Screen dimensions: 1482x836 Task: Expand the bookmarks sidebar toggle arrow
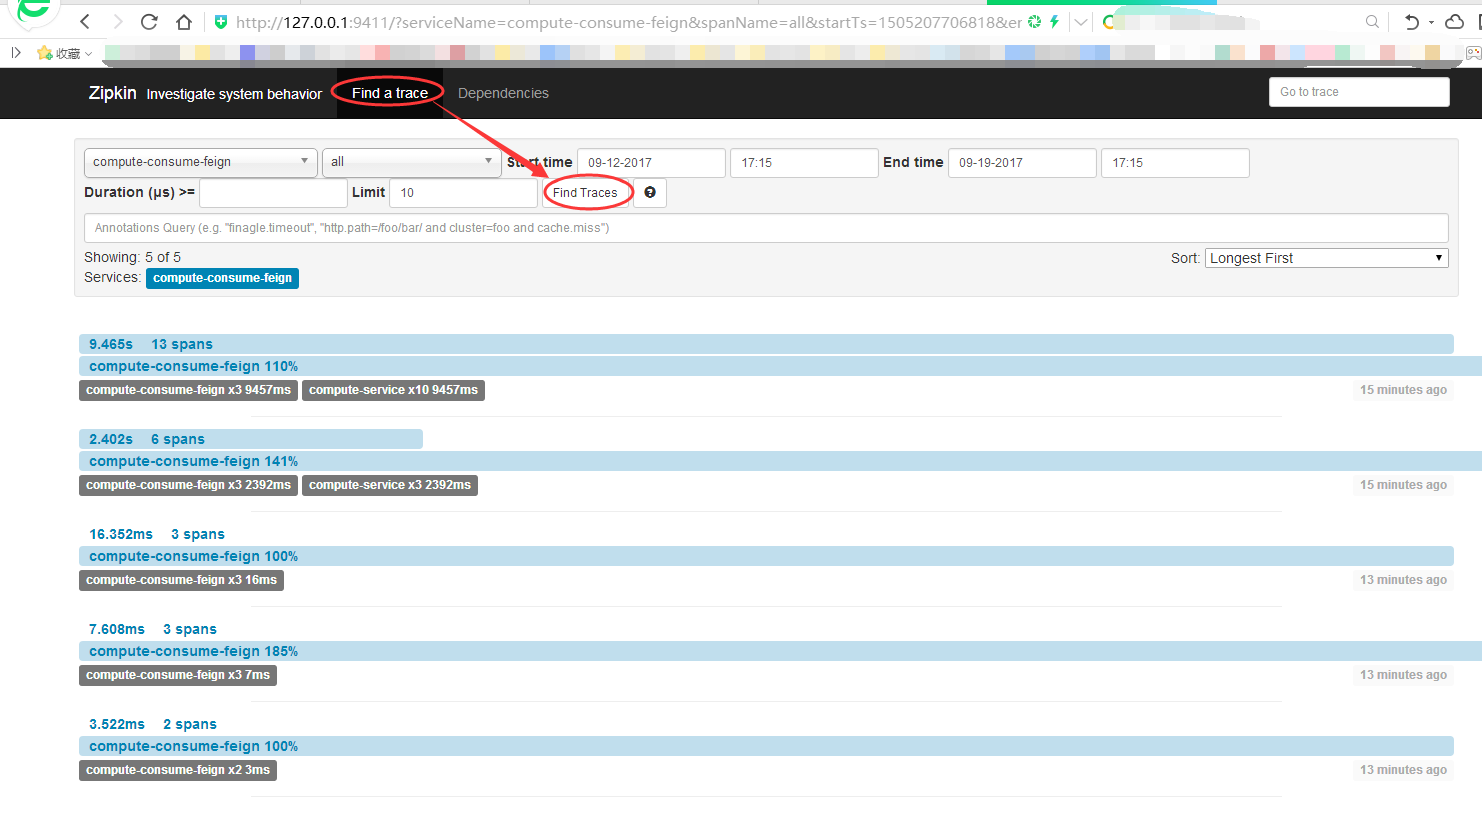[x=16, y=53]
